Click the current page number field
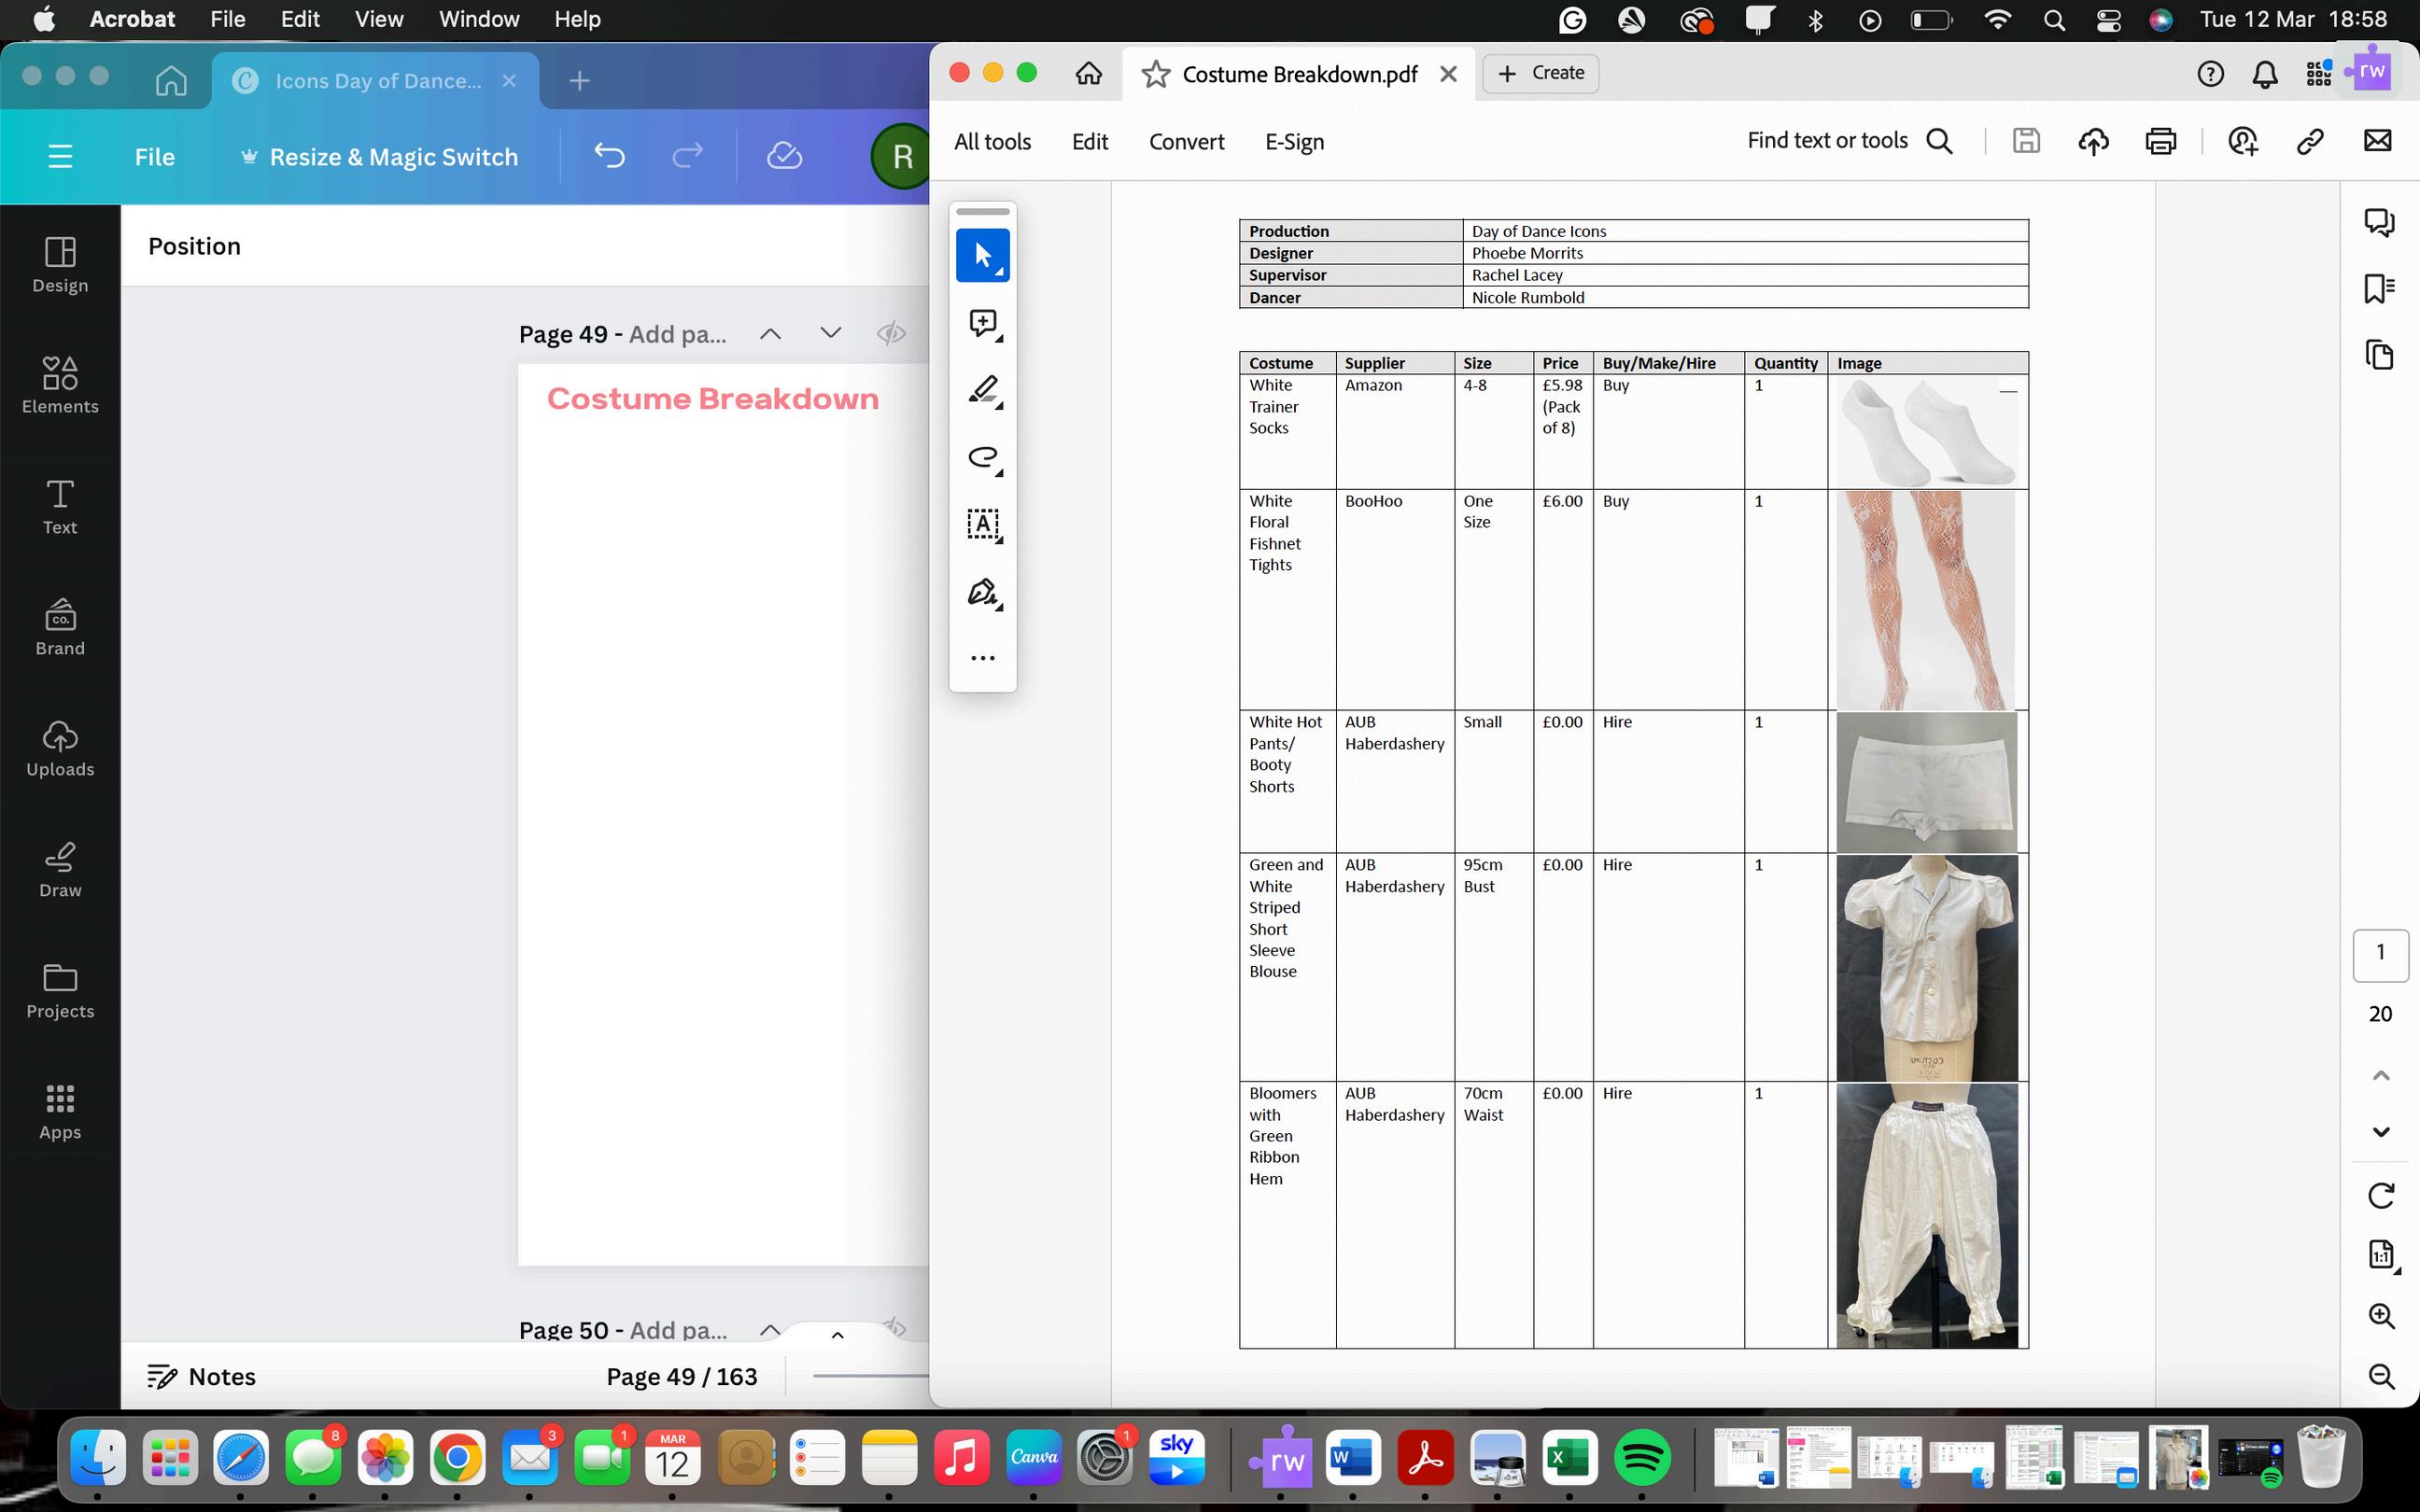 pyautogui.click(x=2380, y=953)
